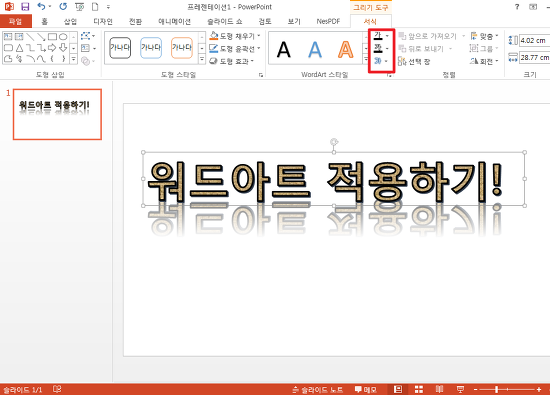Create a new document from quick access toolbar
Screen dimensions: 550x395
click(x=95, y=7)
